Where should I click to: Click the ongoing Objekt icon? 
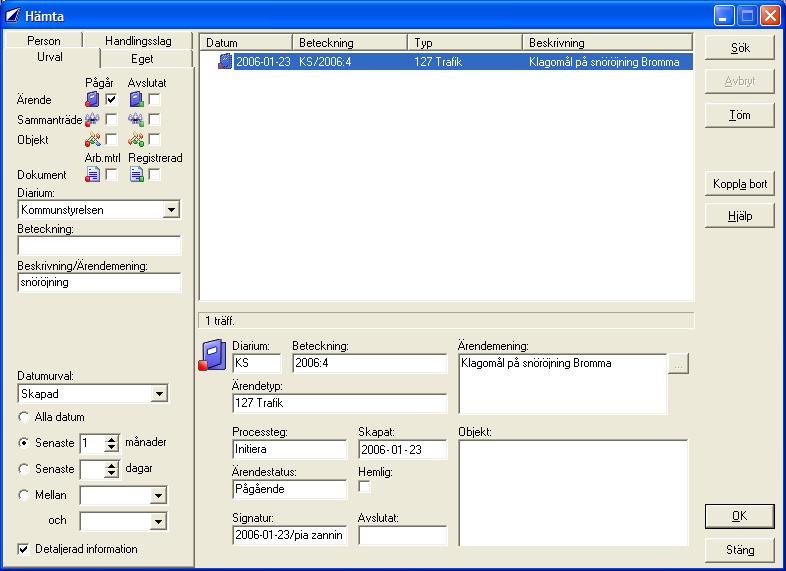[92, 139]
